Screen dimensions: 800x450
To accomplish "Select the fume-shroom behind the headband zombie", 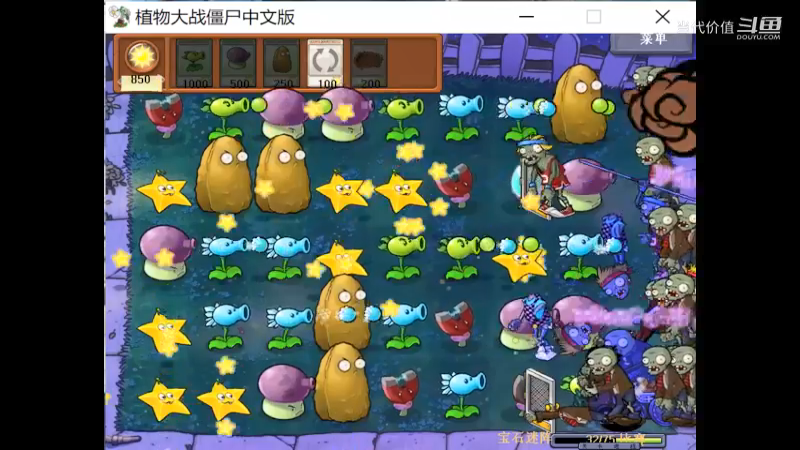I will pyautogui.click(x=587, y=185).
